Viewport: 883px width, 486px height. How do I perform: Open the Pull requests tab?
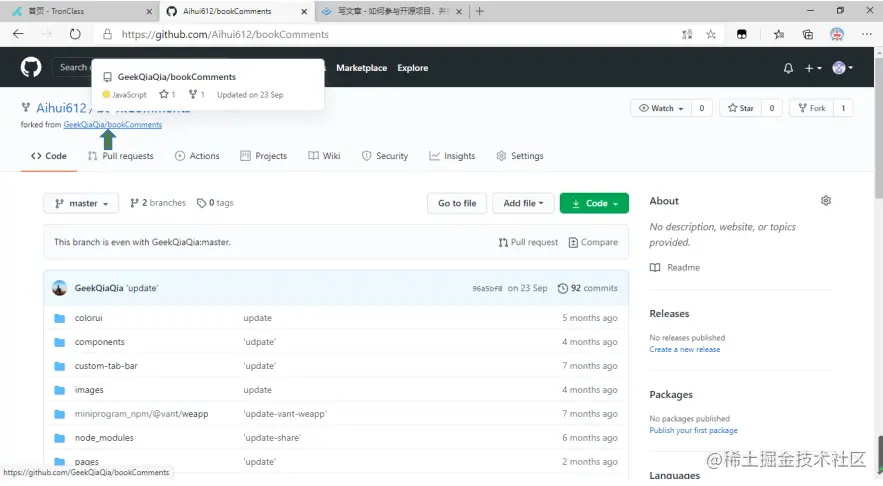[x=121, y=156]
